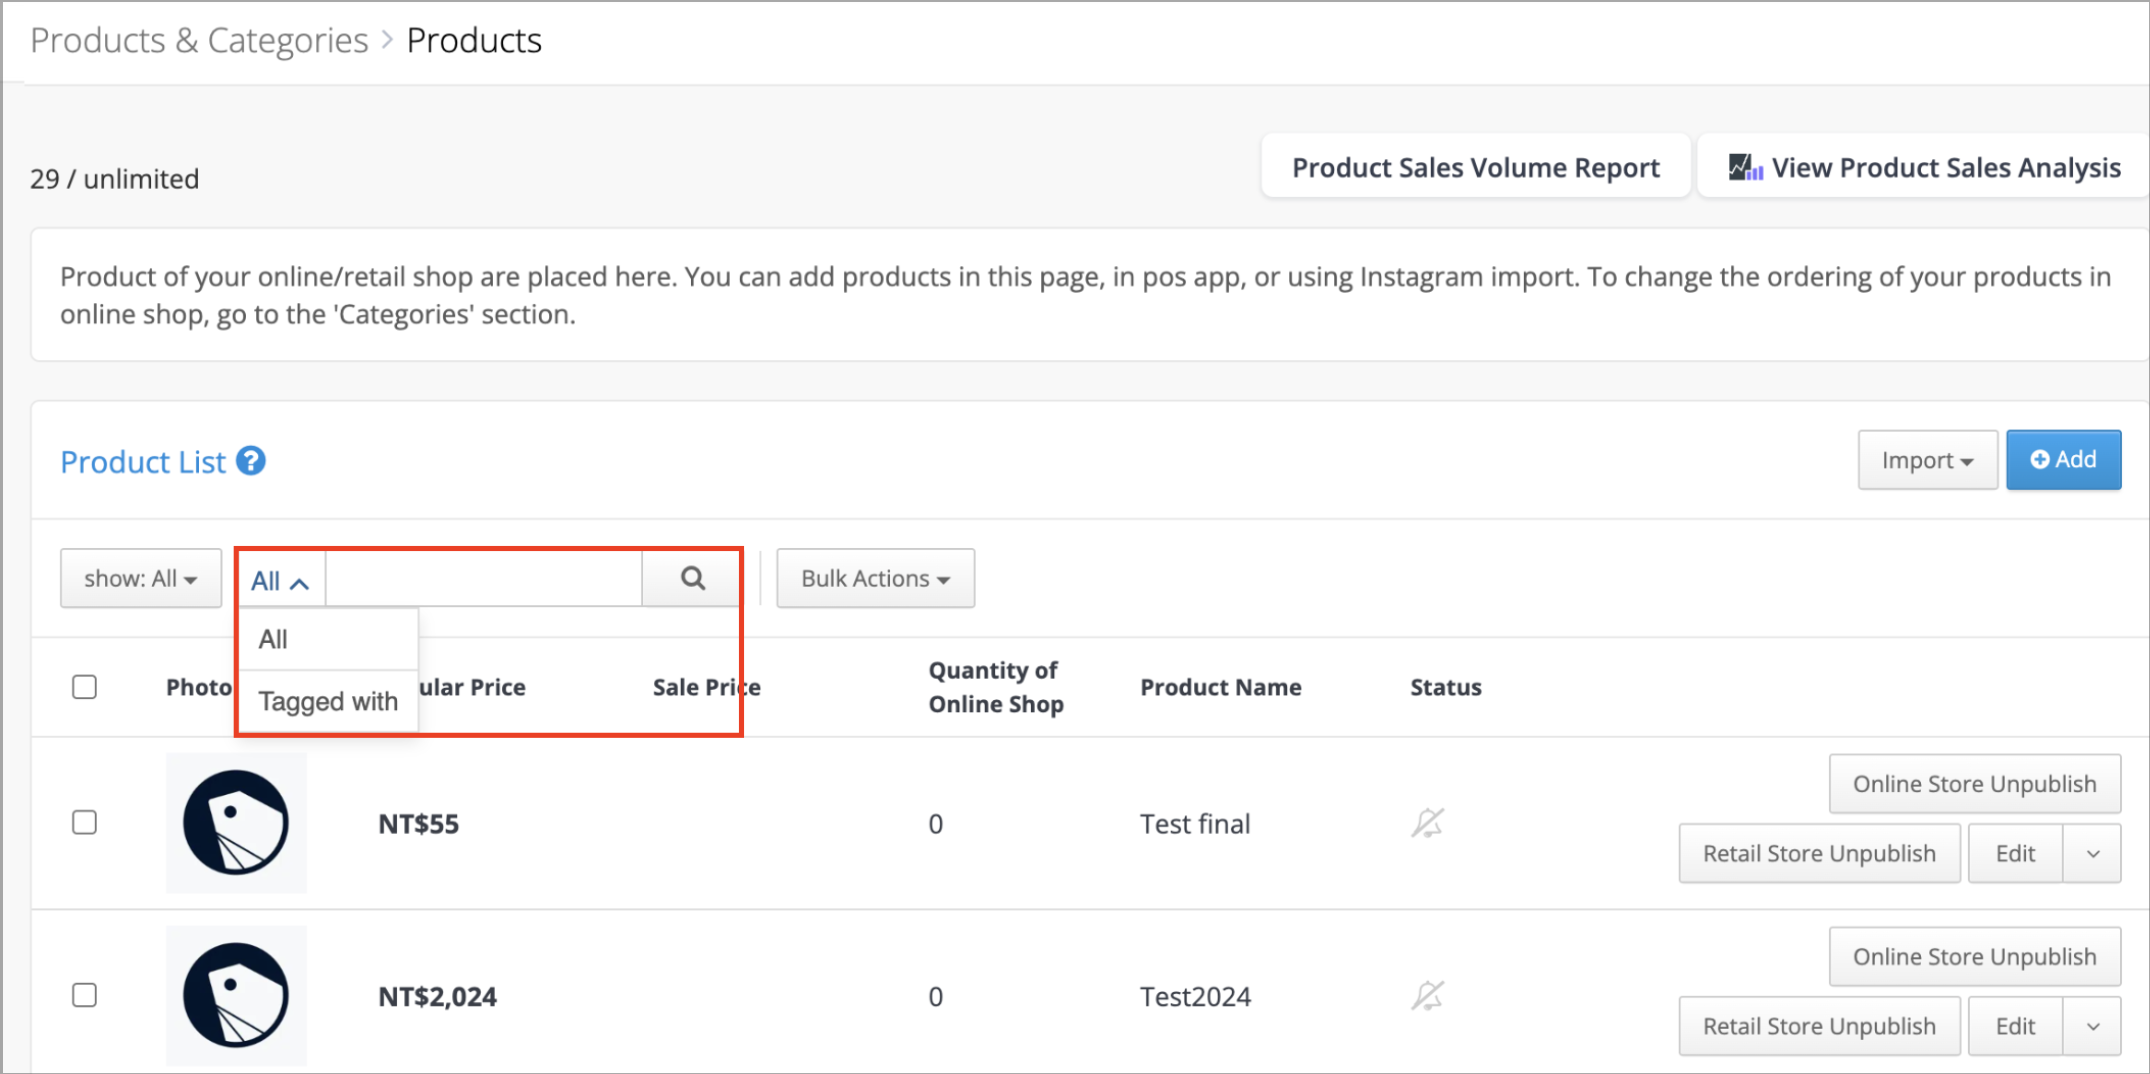Click the 'Products' breadcrumb title
The height and width of the screenshot is (1074, 2150).
[x=474, y=40]
